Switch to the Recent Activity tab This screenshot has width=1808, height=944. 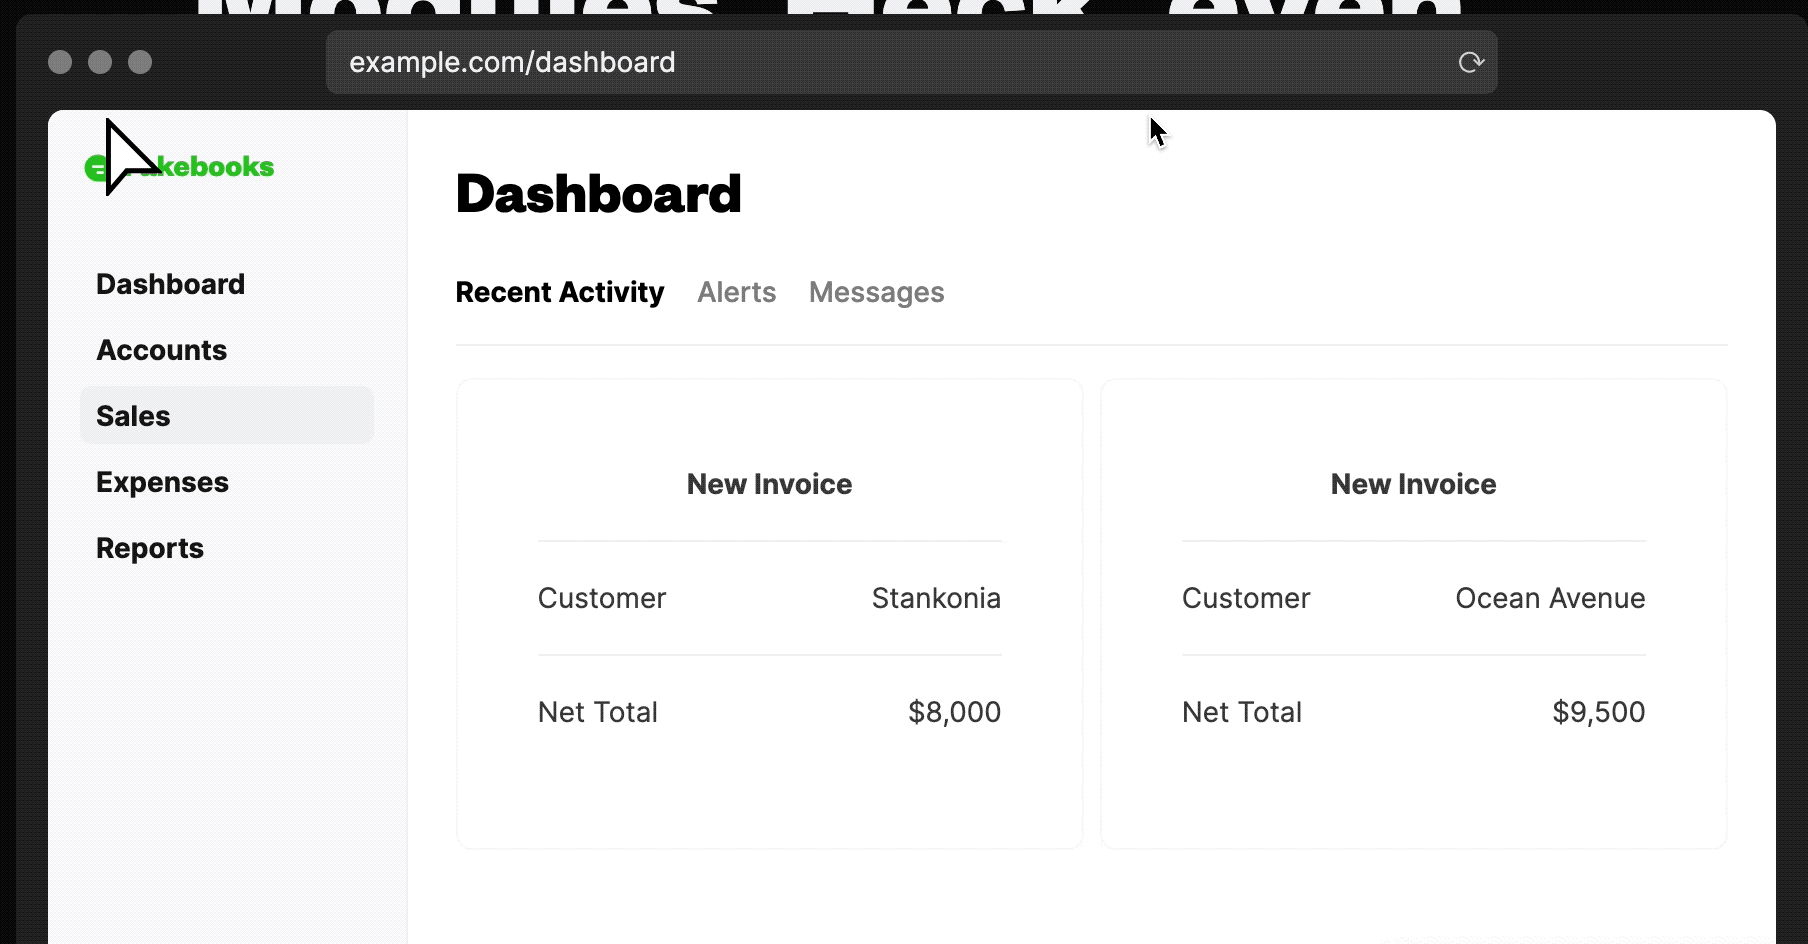(560, 292)
